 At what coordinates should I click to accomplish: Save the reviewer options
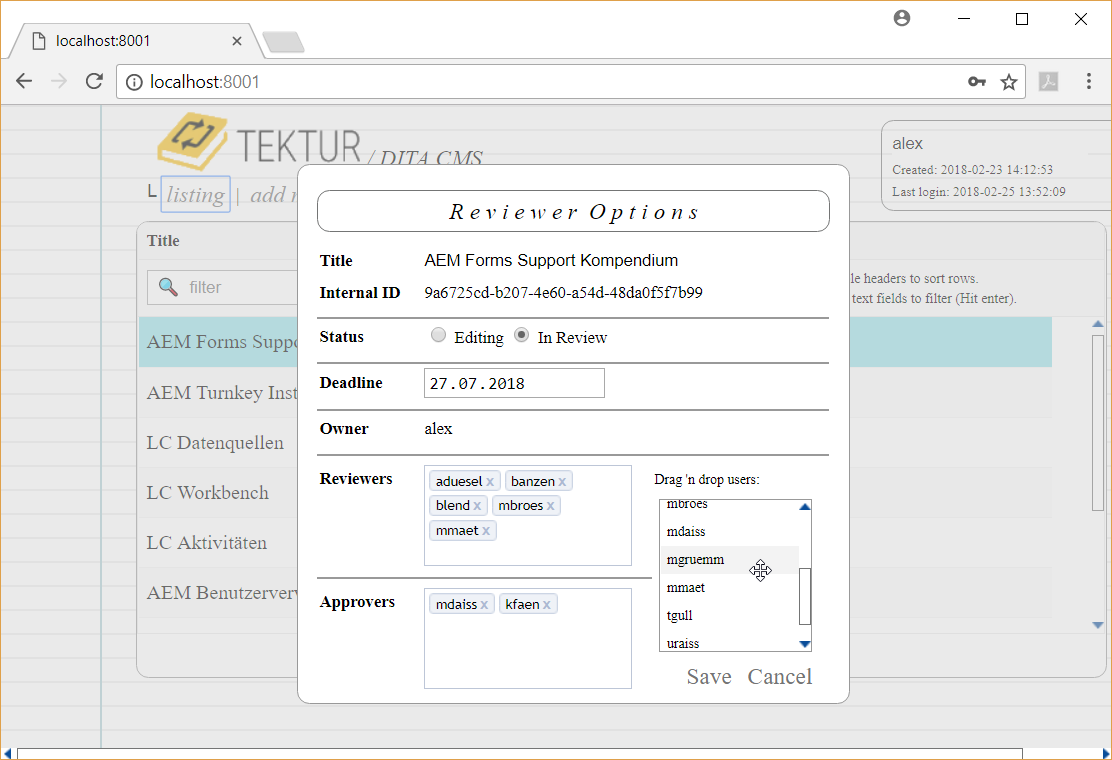tap(709, 677)
